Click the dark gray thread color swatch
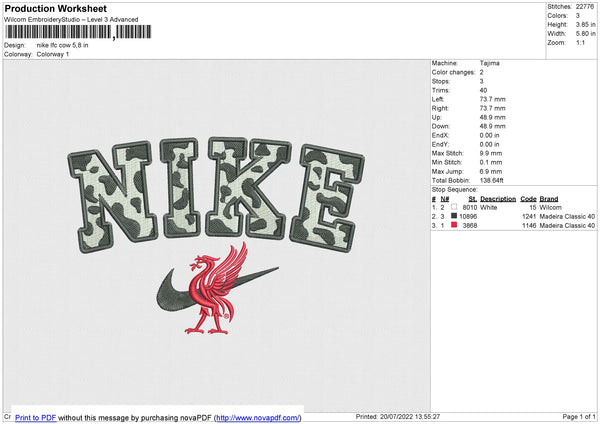Image resolution: width=600 pixels, height=424 pixels. click(454, 216)
